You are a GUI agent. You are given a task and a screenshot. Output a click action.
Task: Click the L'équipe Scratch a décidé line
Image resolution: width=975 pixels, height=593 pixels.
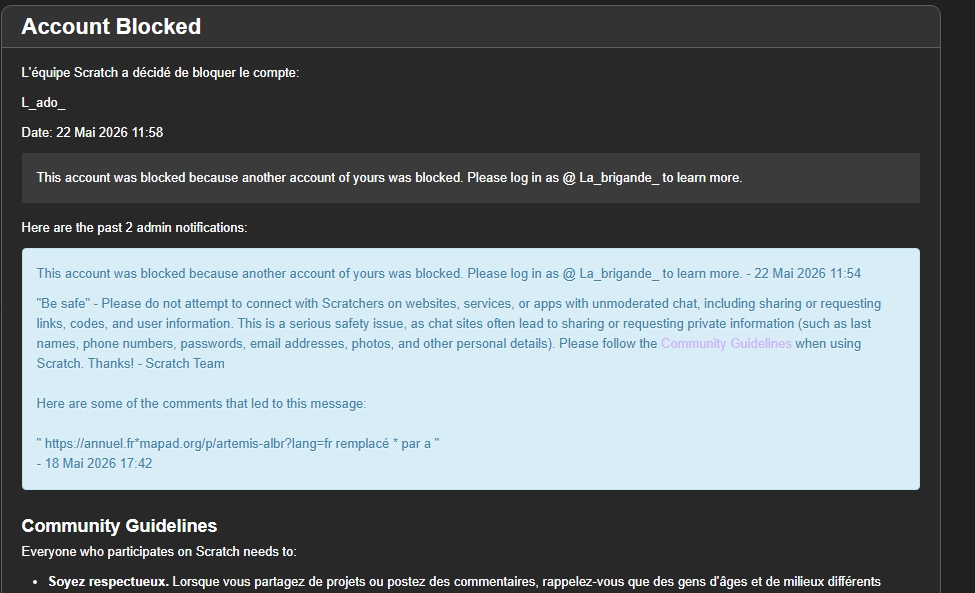click(x=160, y=73)
